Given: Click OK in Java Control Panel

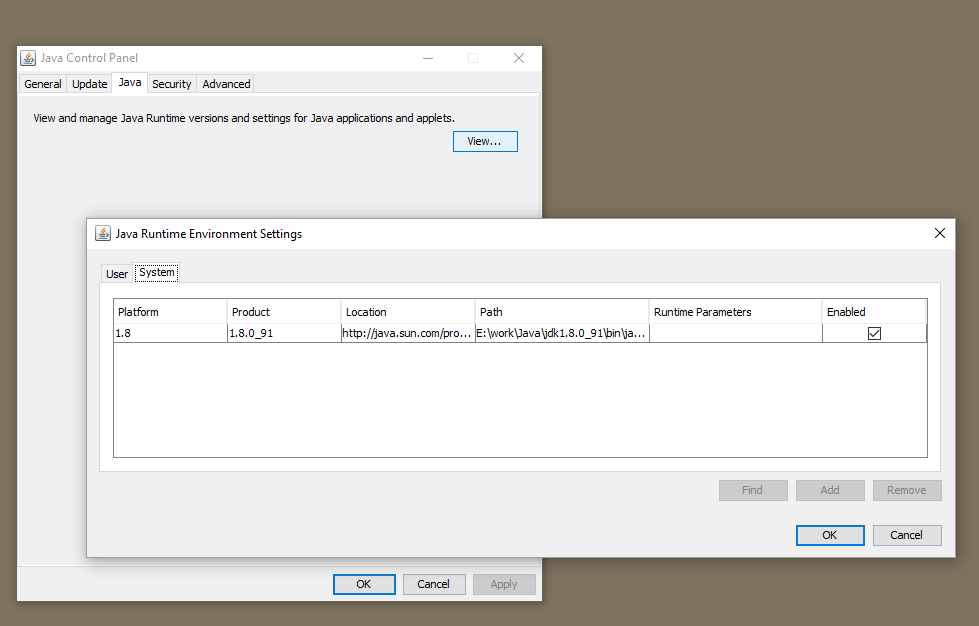Looking at the screenshot, I should tap(364, 584).
